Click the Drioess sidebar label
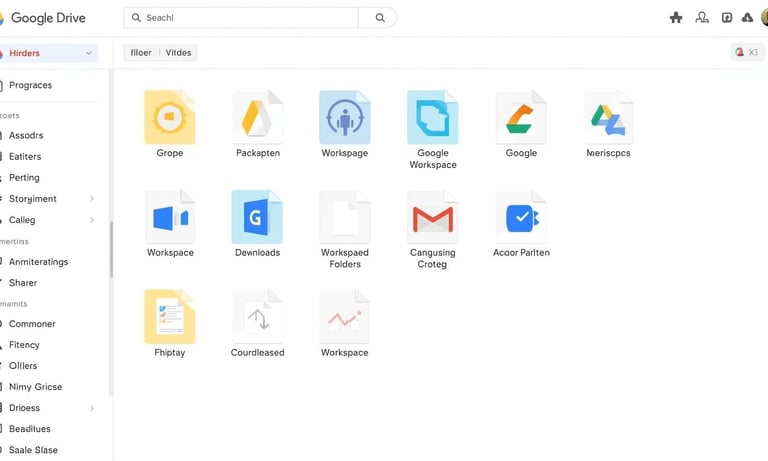 [24, 408]
